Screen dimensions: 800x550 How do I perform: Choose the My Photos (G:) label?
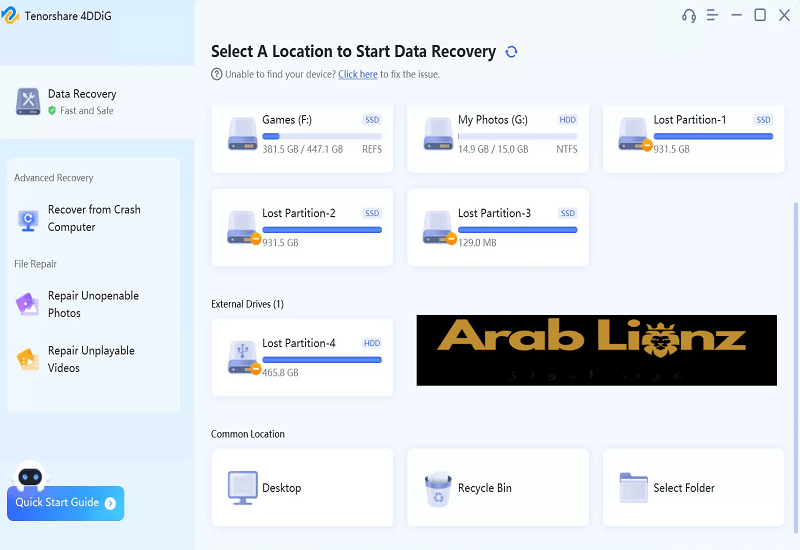493,120
